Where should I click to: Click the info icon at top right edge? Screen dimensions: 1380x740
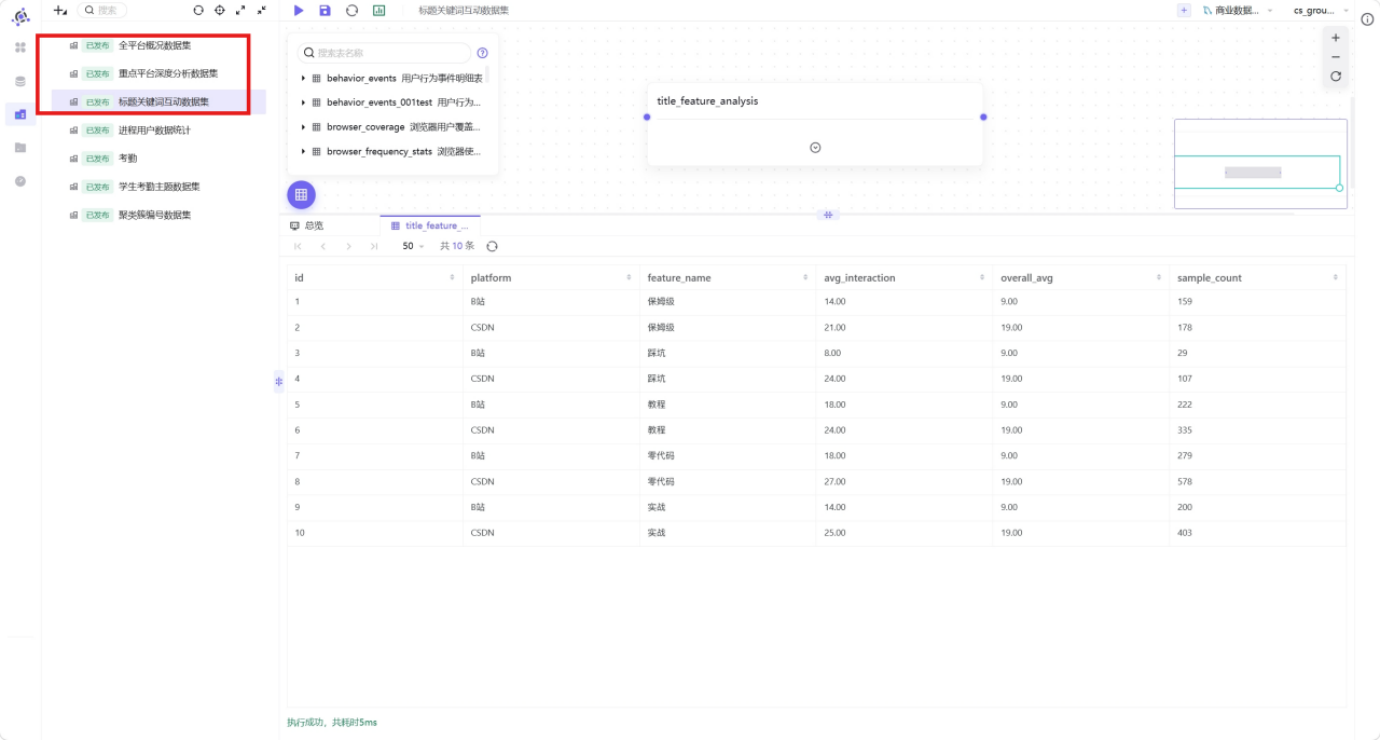[x=1367, y=19]
